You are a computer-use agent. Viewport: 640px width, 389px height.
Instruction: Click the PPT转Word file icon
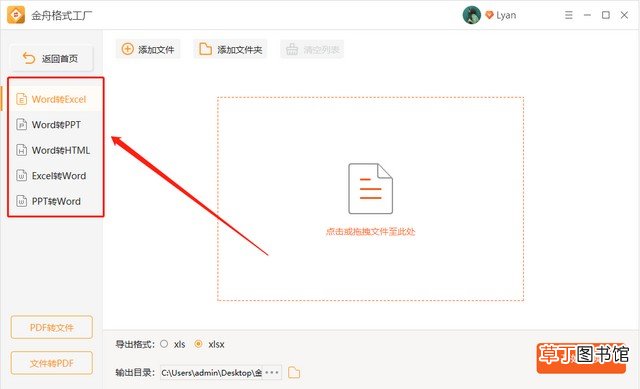[21, 201]
